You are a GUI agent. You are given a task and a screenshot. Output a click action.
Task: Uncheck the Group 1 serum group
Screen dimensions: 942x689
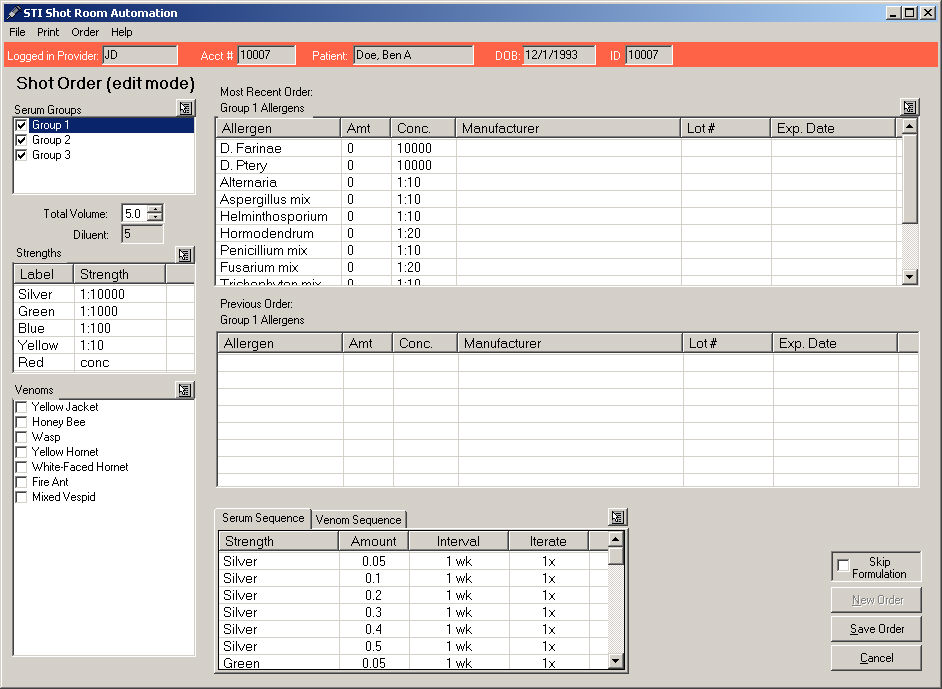[x=22, y=125]
